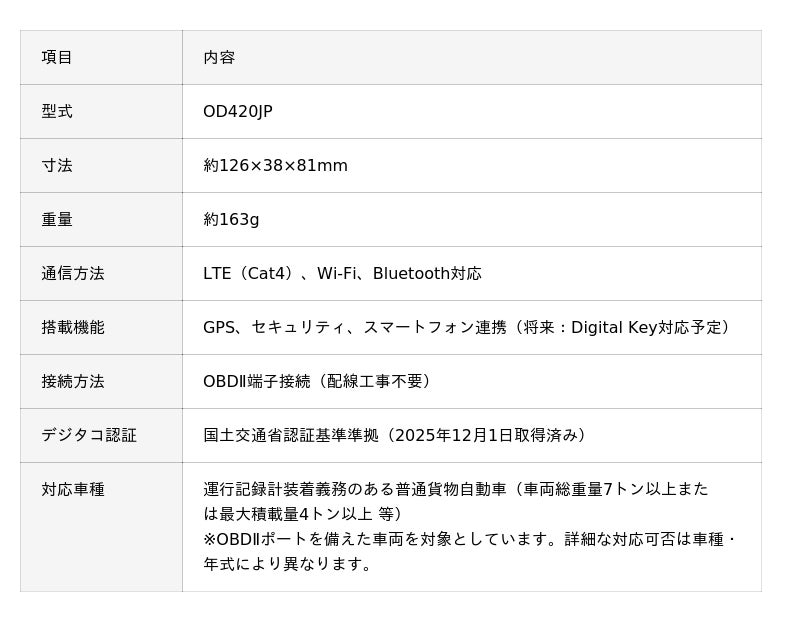The height and width of the screenshot is (622, 800).
Task: Select the 搭載機能 row label
Action: click(x=73, y=328)
